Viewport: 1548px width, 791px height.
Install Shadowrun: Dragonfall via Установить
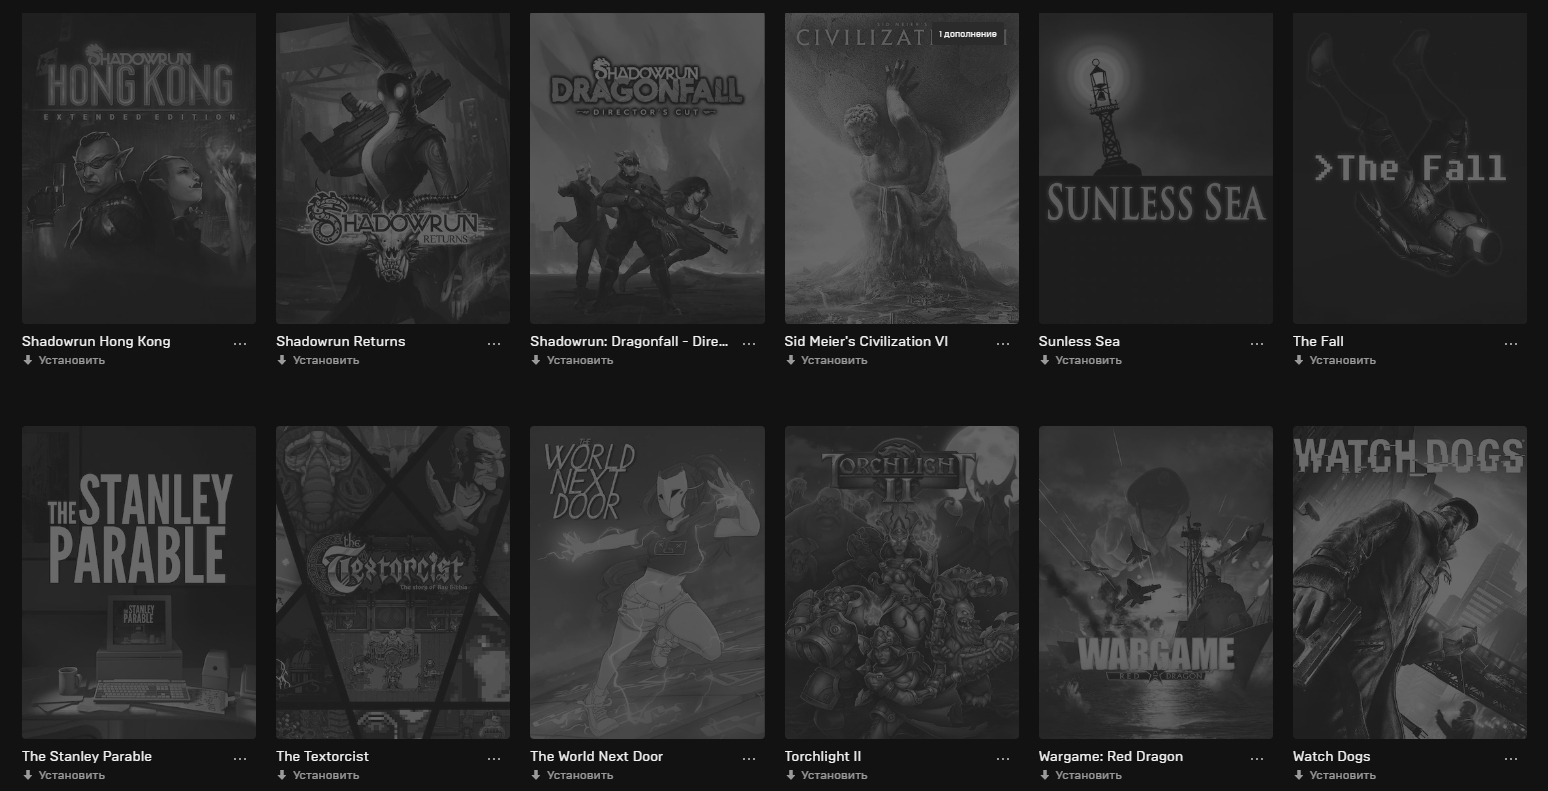[x=572, y=360]
